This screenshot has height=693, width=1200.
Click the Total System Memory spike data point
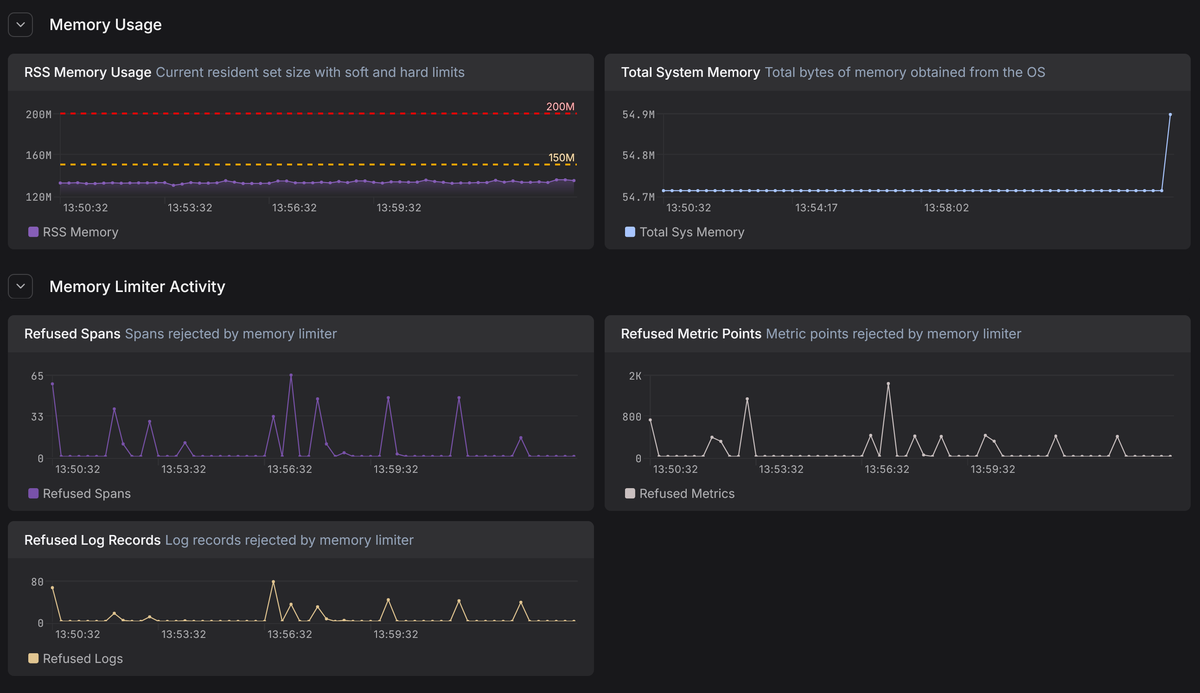[1169, 115]
